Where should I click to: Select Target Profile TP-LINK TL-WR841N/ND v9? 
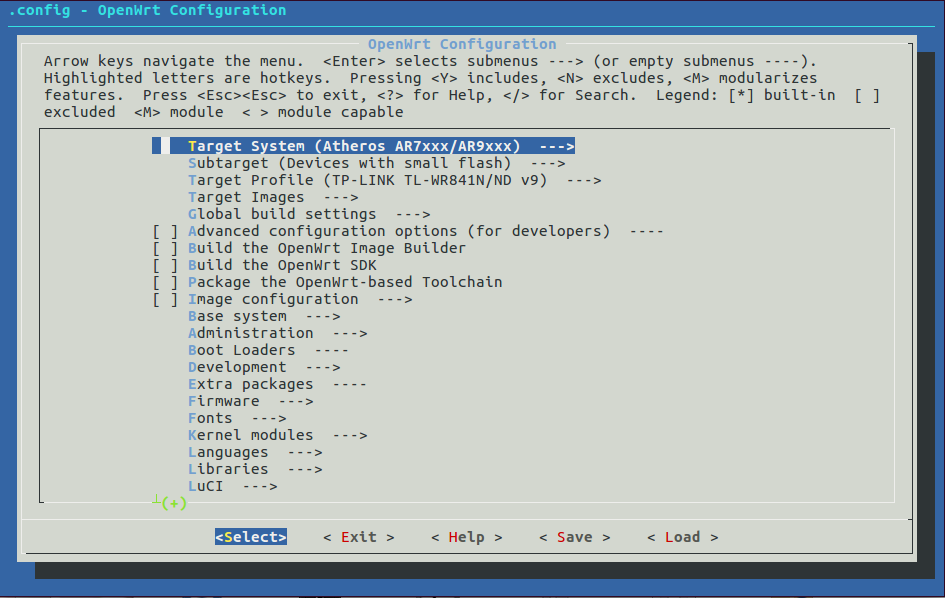point(395,180)
